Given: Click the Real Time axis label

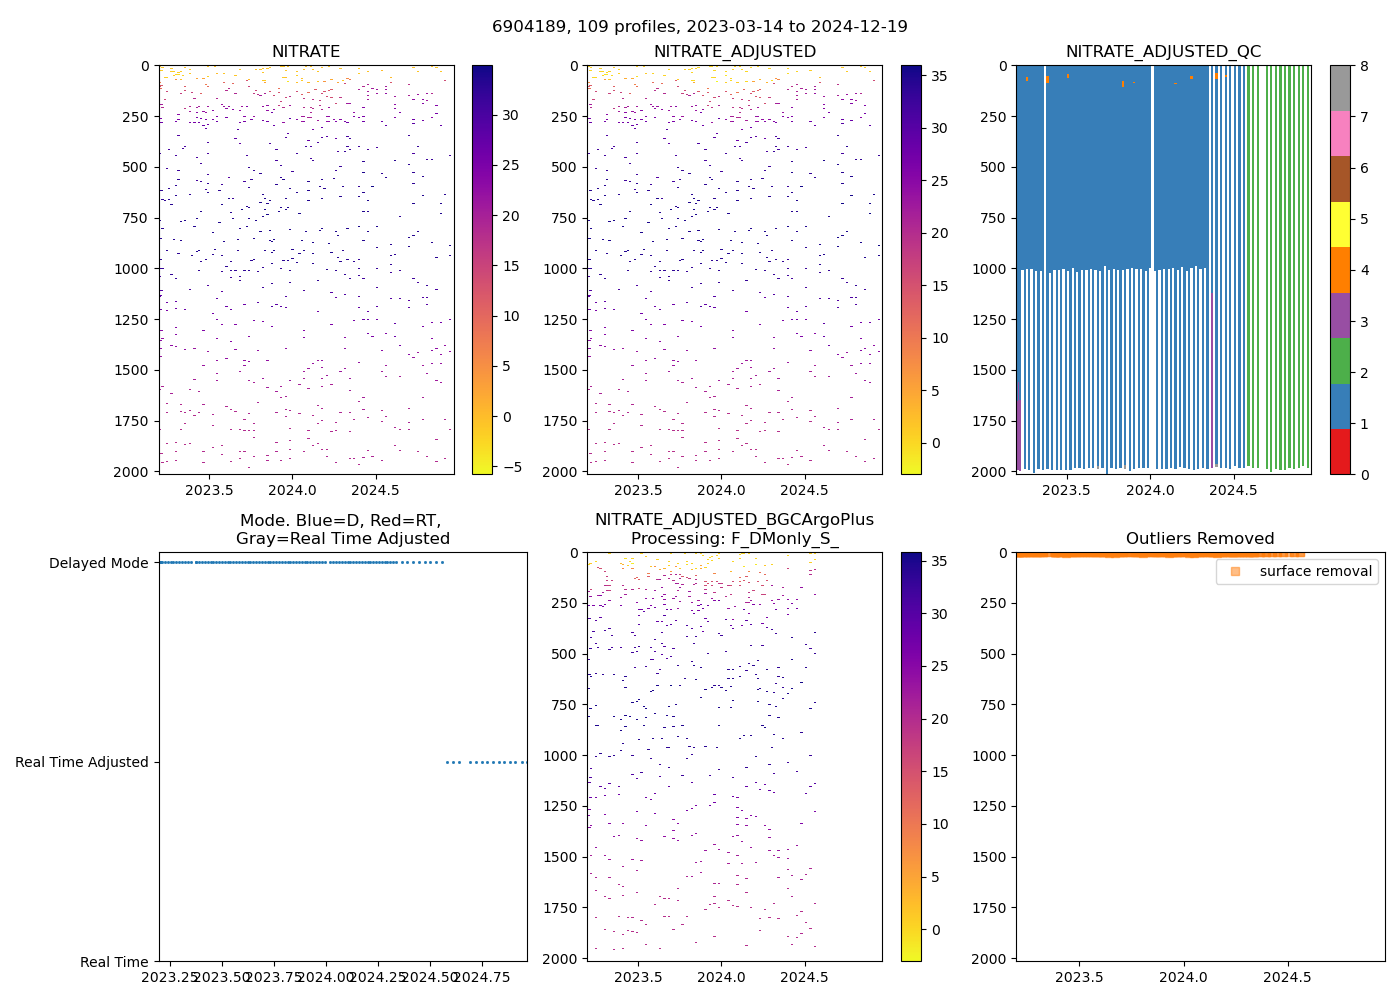Looking at the screenshot, I should click(114, 962).
